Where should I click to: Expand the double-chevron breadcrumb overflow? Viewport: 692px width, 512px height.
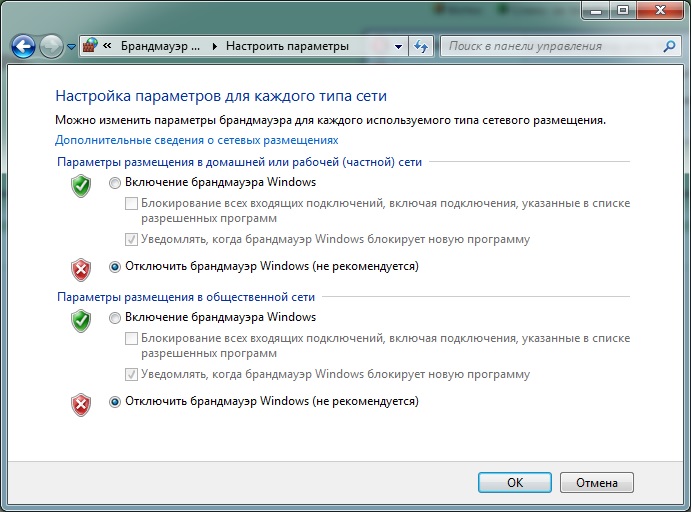point(107,45)
